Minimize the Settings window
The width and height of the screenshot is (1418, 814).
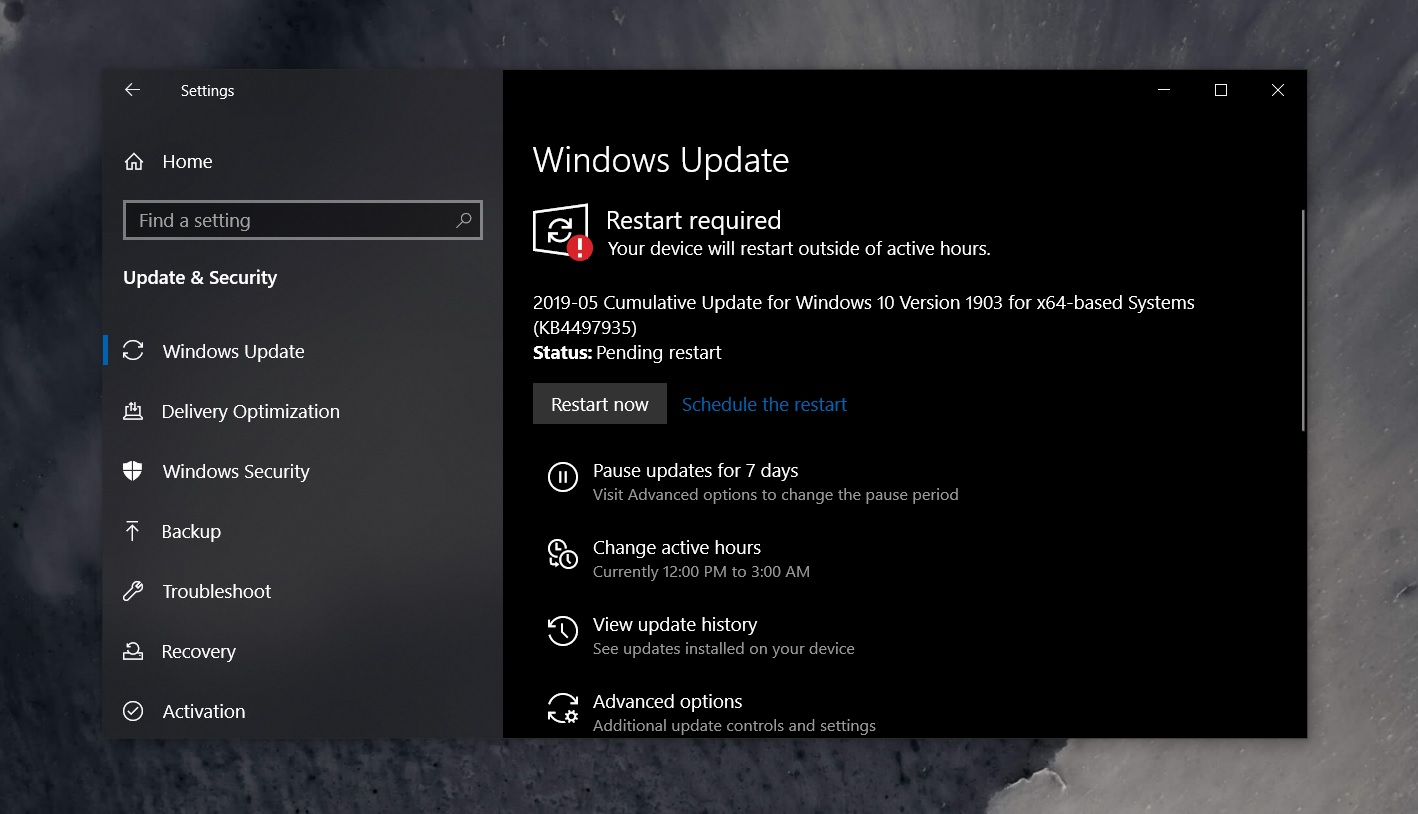pyautogui.click(x=1164, y=90)
